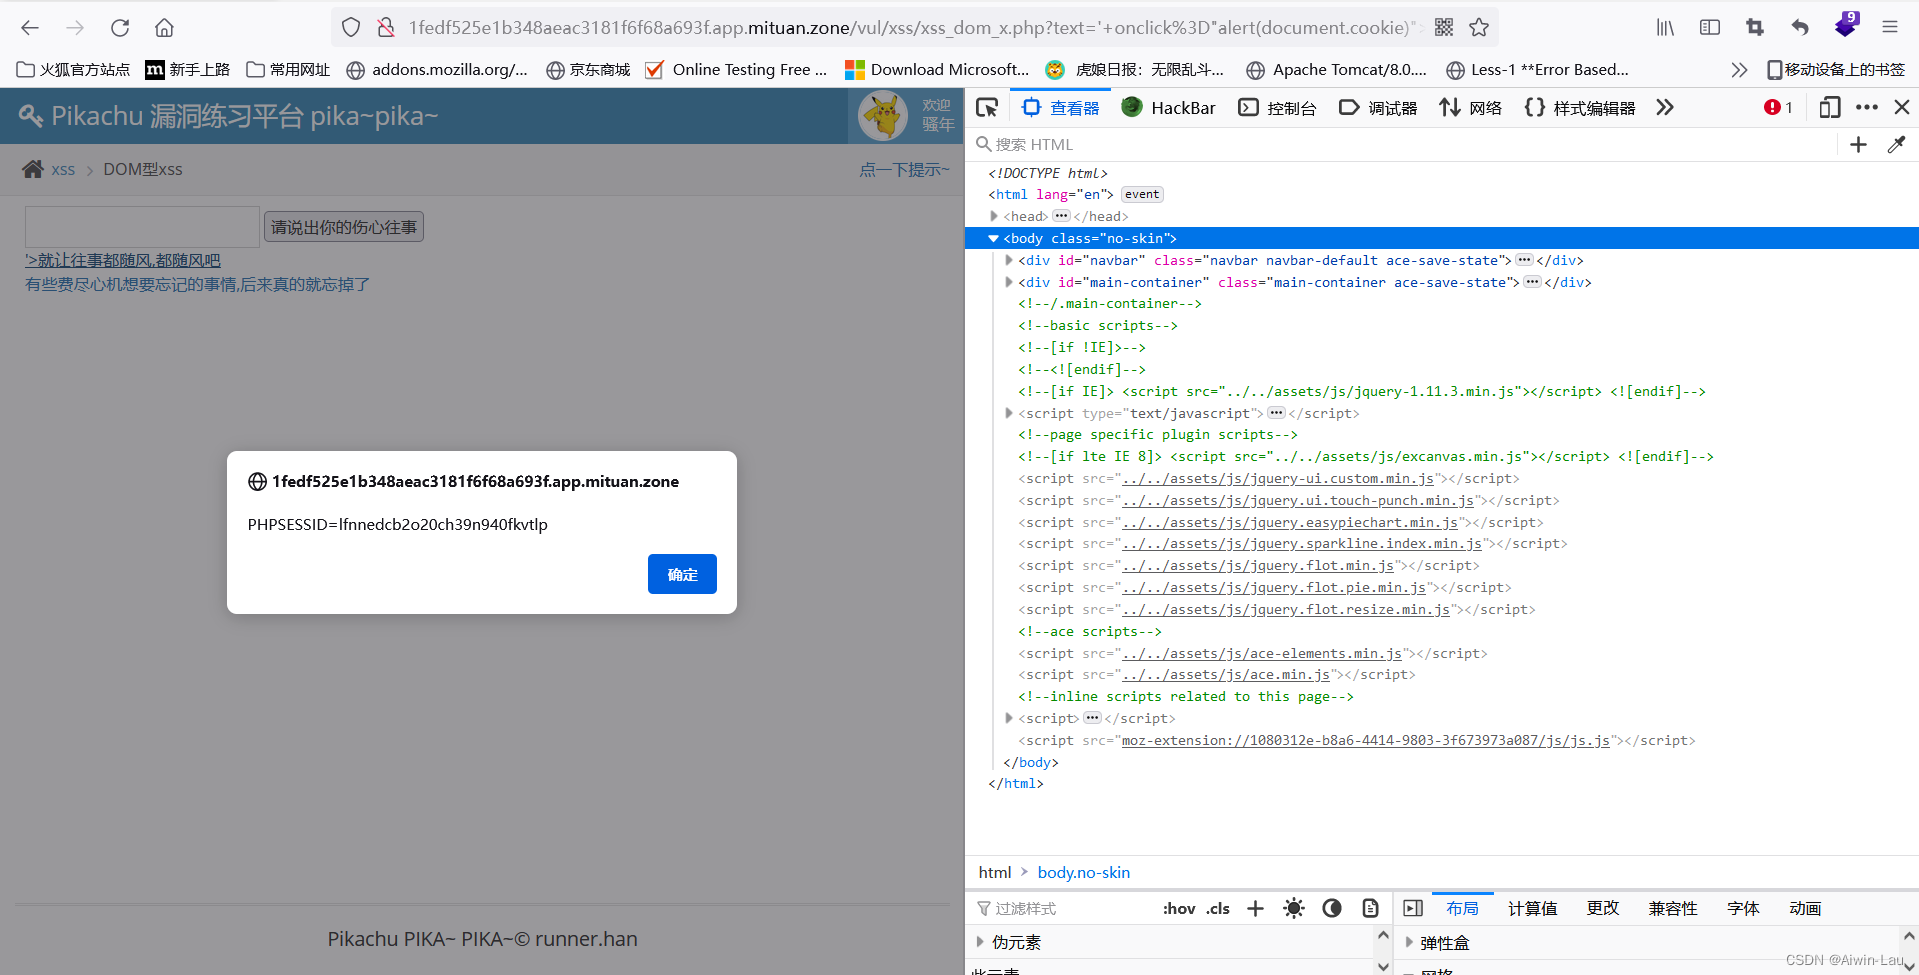Open the 点一下提示~ hint link
Image resolution: width=1919 pixels, height=975 pixels.
904,170
